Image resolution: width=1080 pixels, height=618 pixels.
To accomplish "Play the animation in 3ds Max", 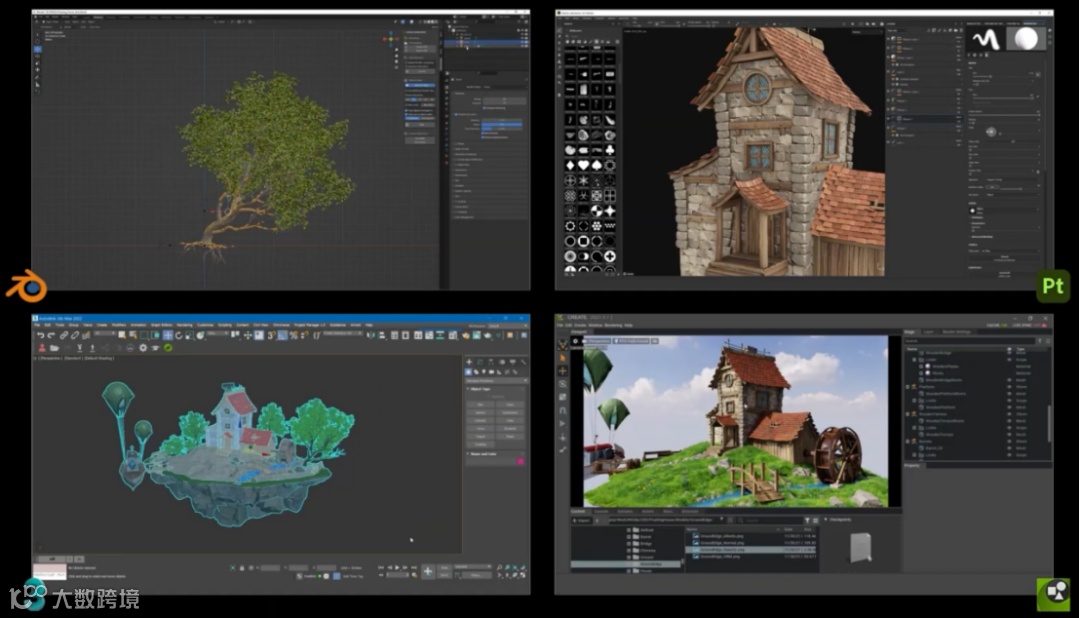I will pos(397,567).
